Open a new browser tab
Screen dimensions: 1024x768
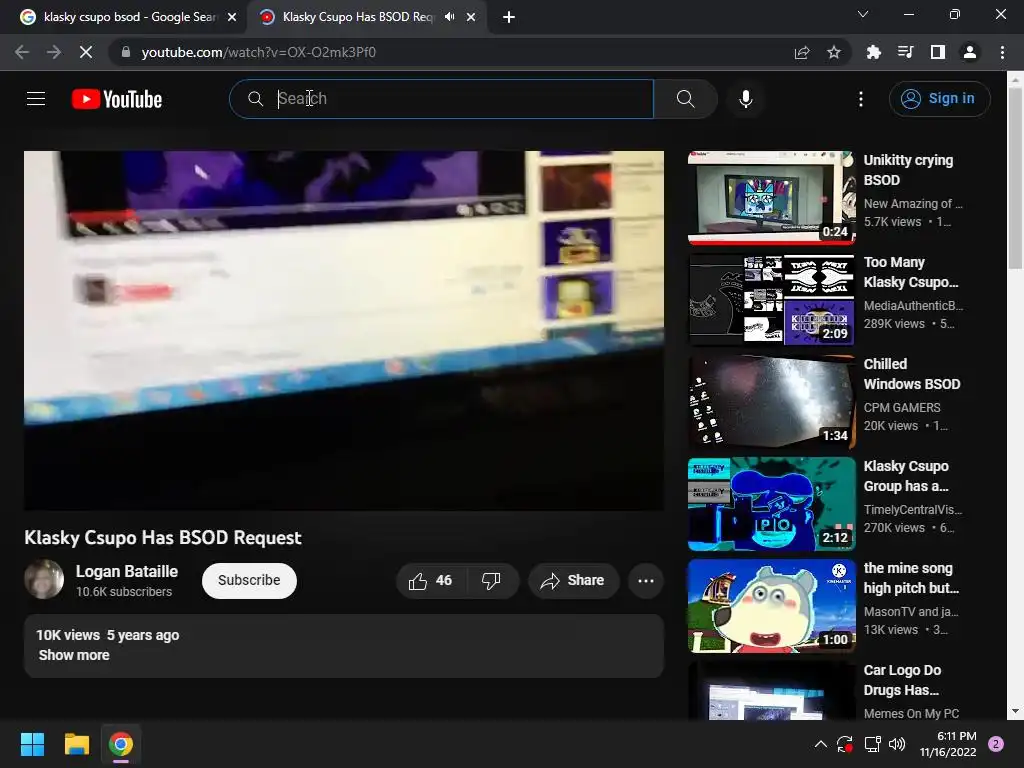[x=509, y=17]
